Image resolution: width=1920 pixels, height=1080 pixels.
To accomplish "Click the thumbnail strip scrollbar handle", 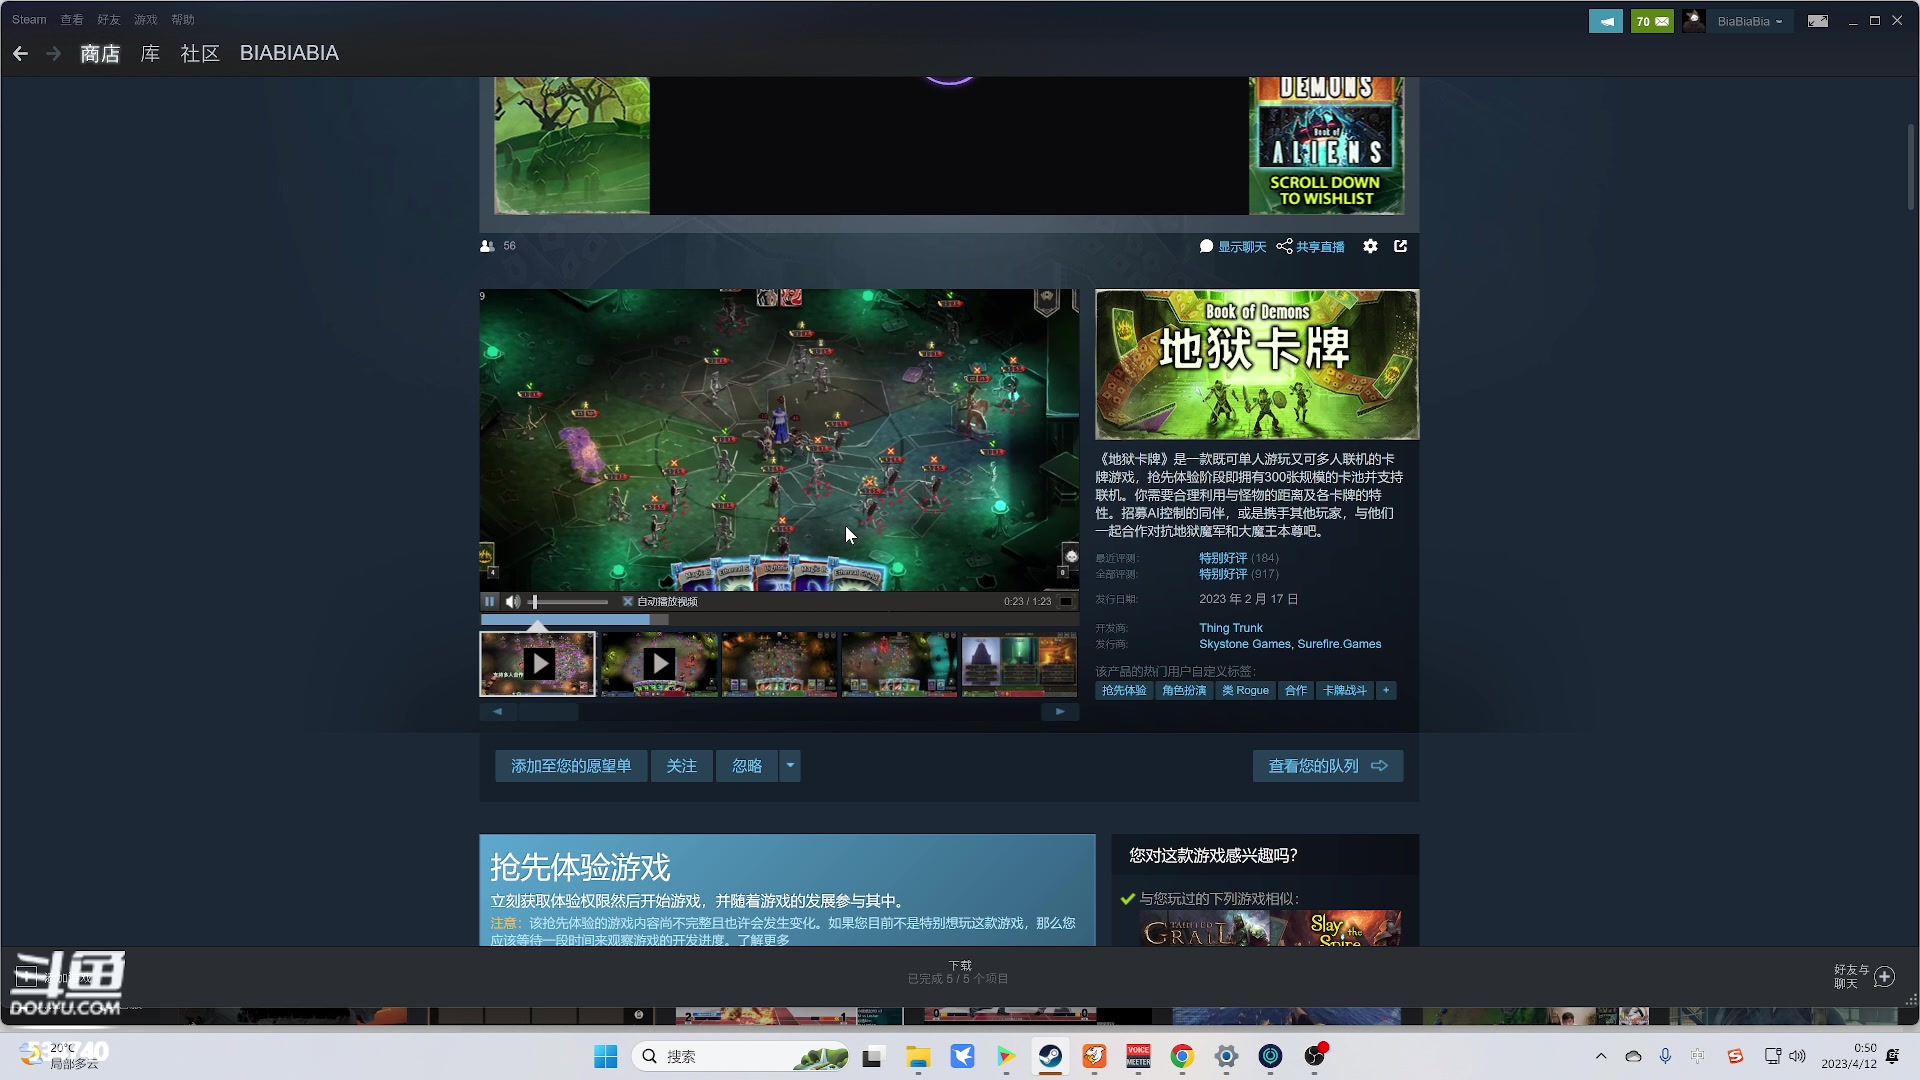I will tap(548, 712).
